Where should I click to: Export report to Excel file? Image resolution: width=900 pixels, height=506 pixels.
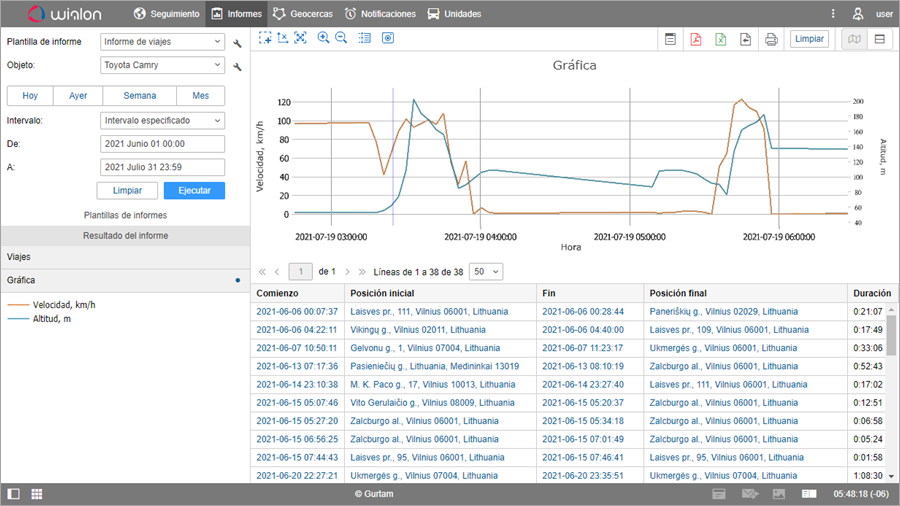point(720,40)
